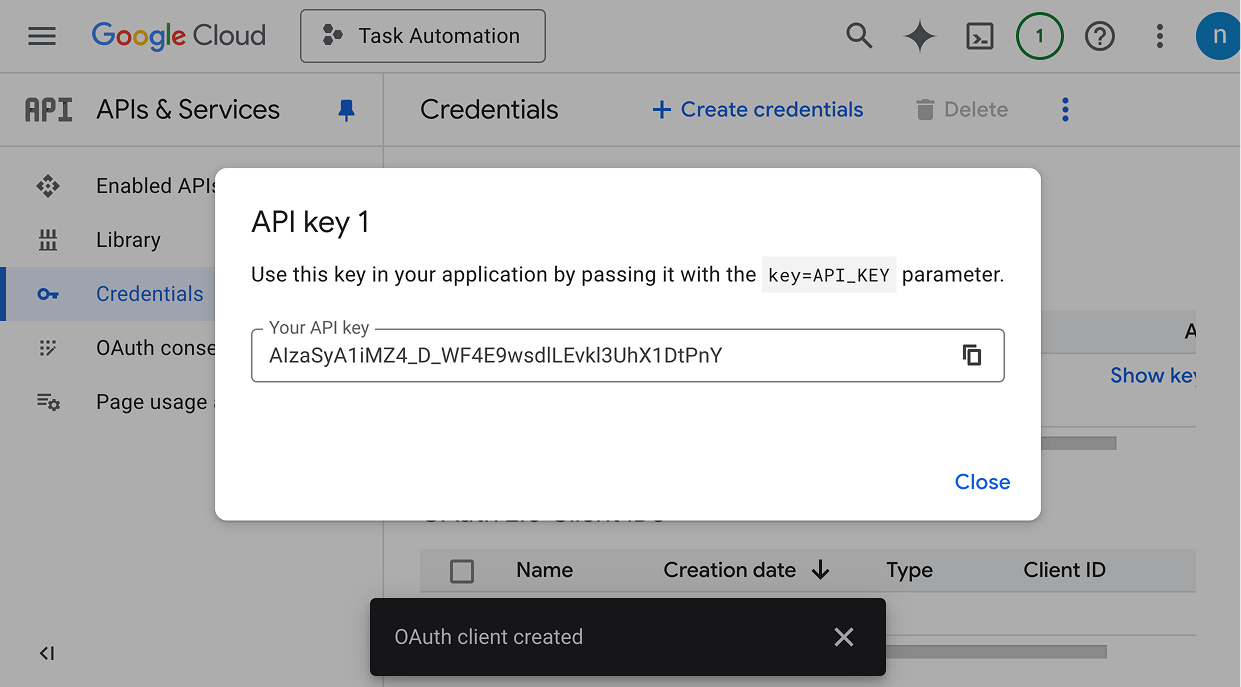Activate Cloud Shell terminal icon

tap(979, 37)
